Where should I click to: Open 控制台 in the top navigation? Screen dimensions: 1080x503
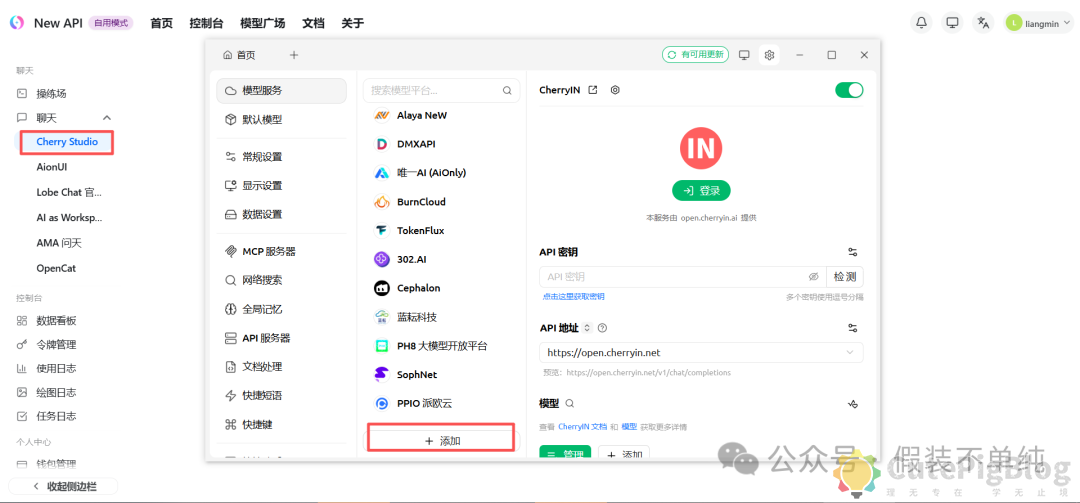(x=207, y=23)
